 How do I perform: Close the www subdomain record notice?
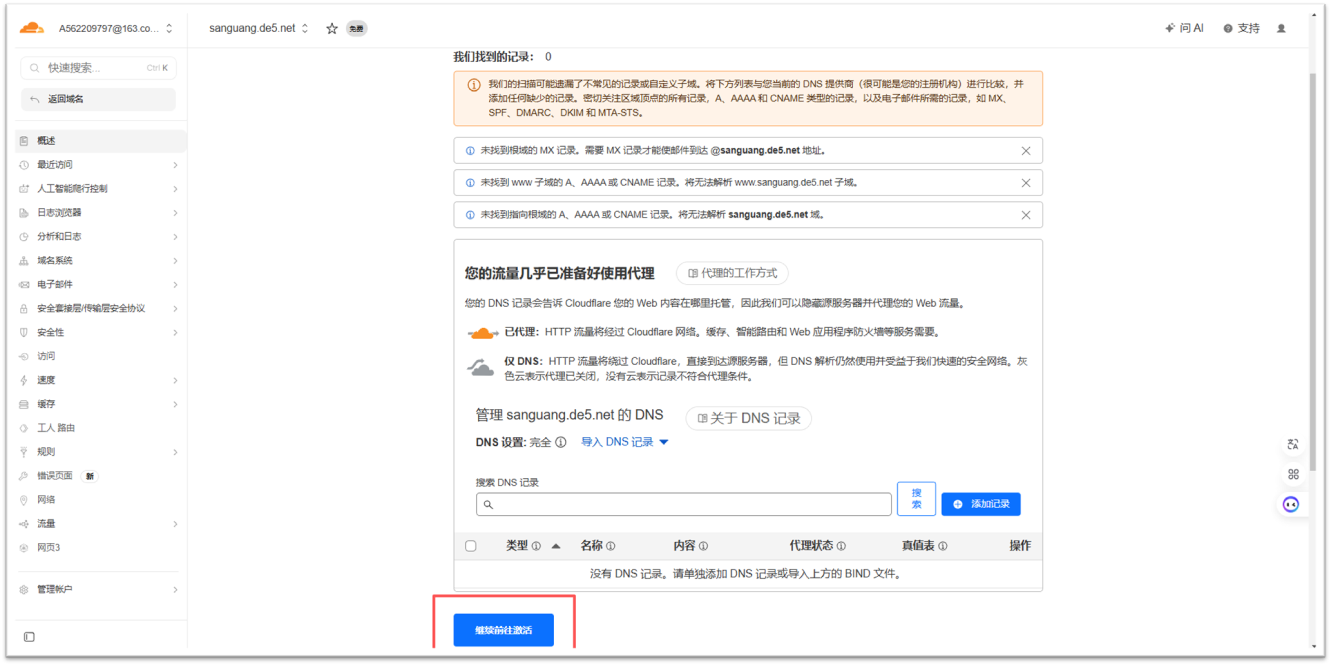click(x=1026, y=183)
